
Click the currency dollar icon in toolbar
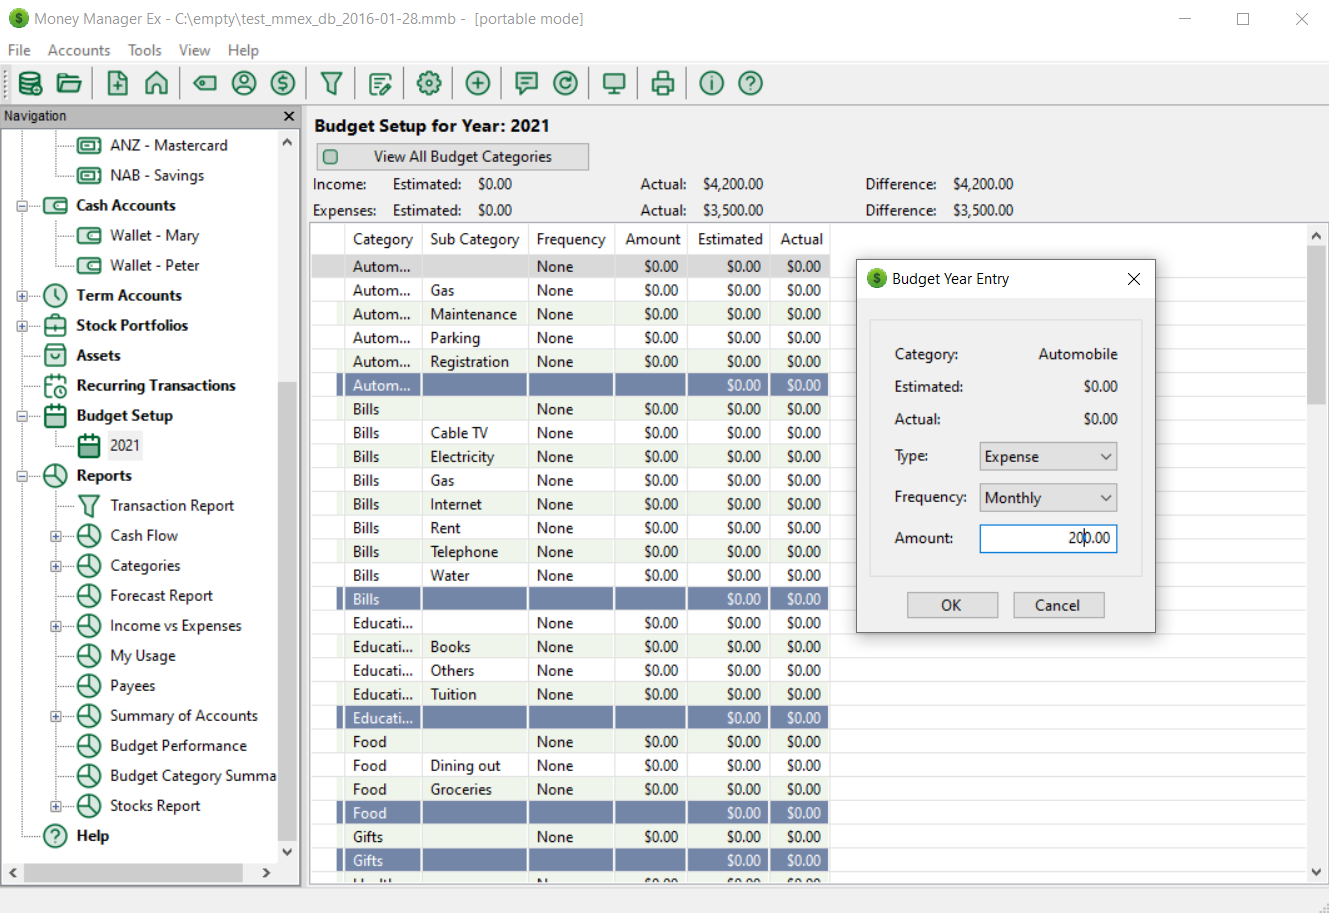[x=283, y=83]
